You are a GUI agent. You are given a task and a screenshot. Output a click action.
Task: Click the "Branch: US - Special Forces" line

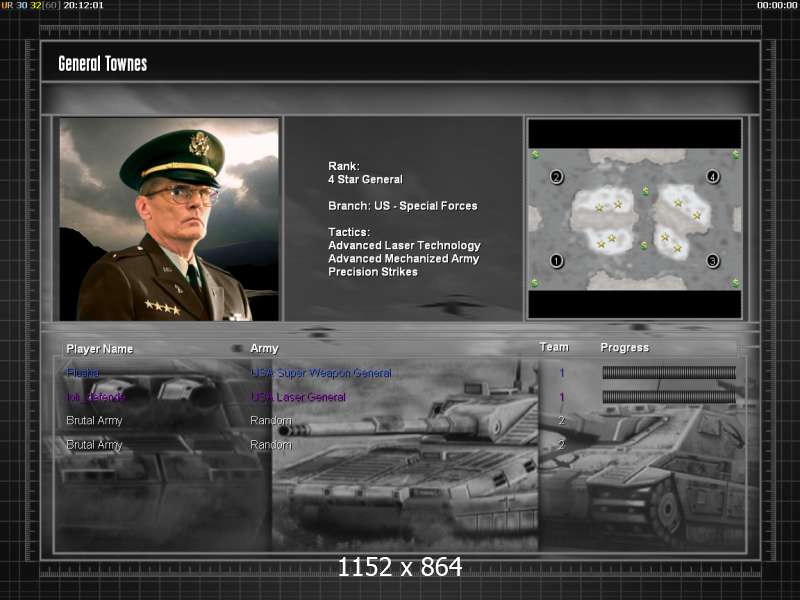pos(403,206)
